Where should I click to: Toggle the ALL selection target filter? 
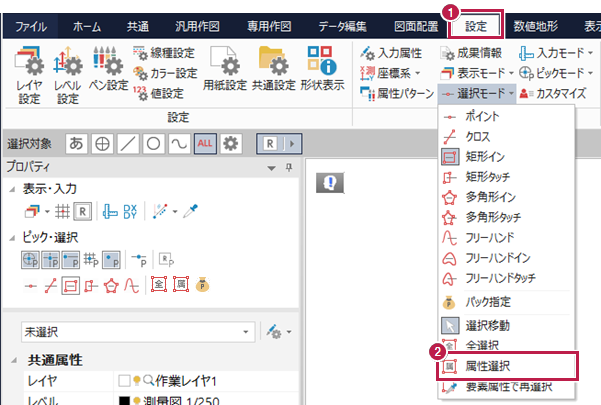tap(206, 143)
